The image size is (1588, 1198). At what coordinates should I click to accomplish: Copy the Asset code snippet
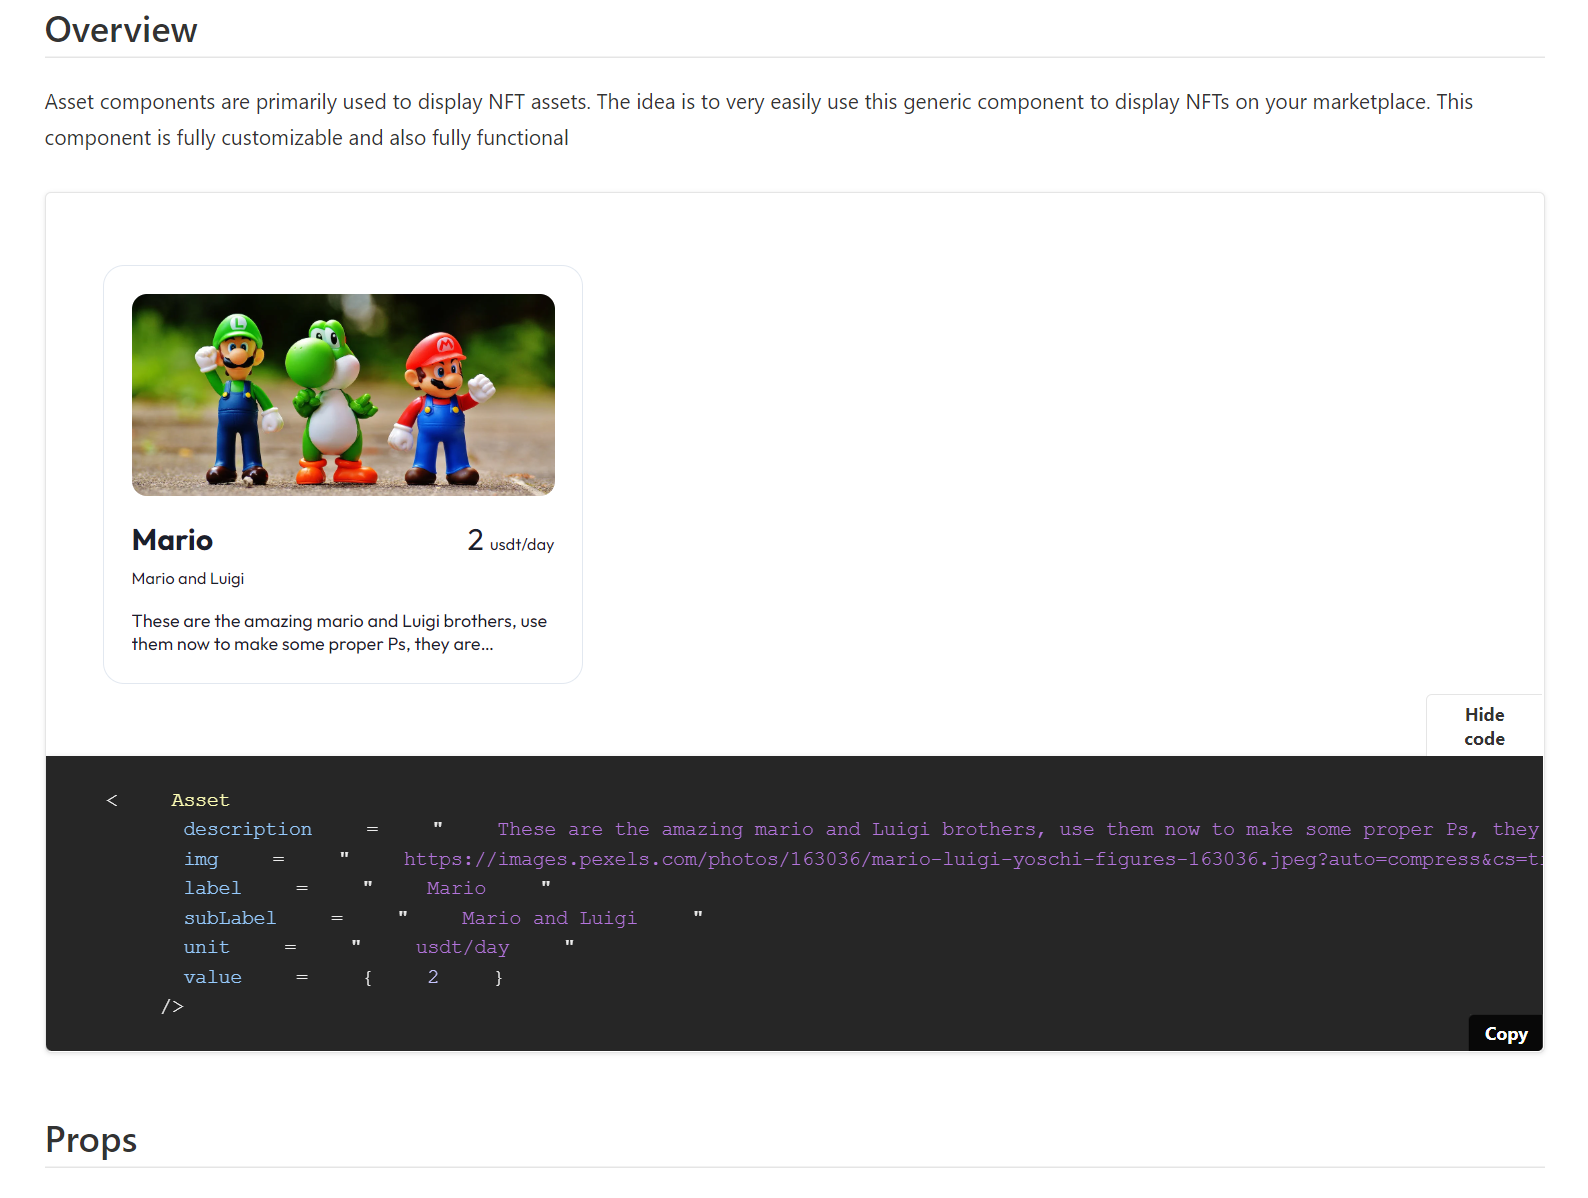(1505, 1034)
